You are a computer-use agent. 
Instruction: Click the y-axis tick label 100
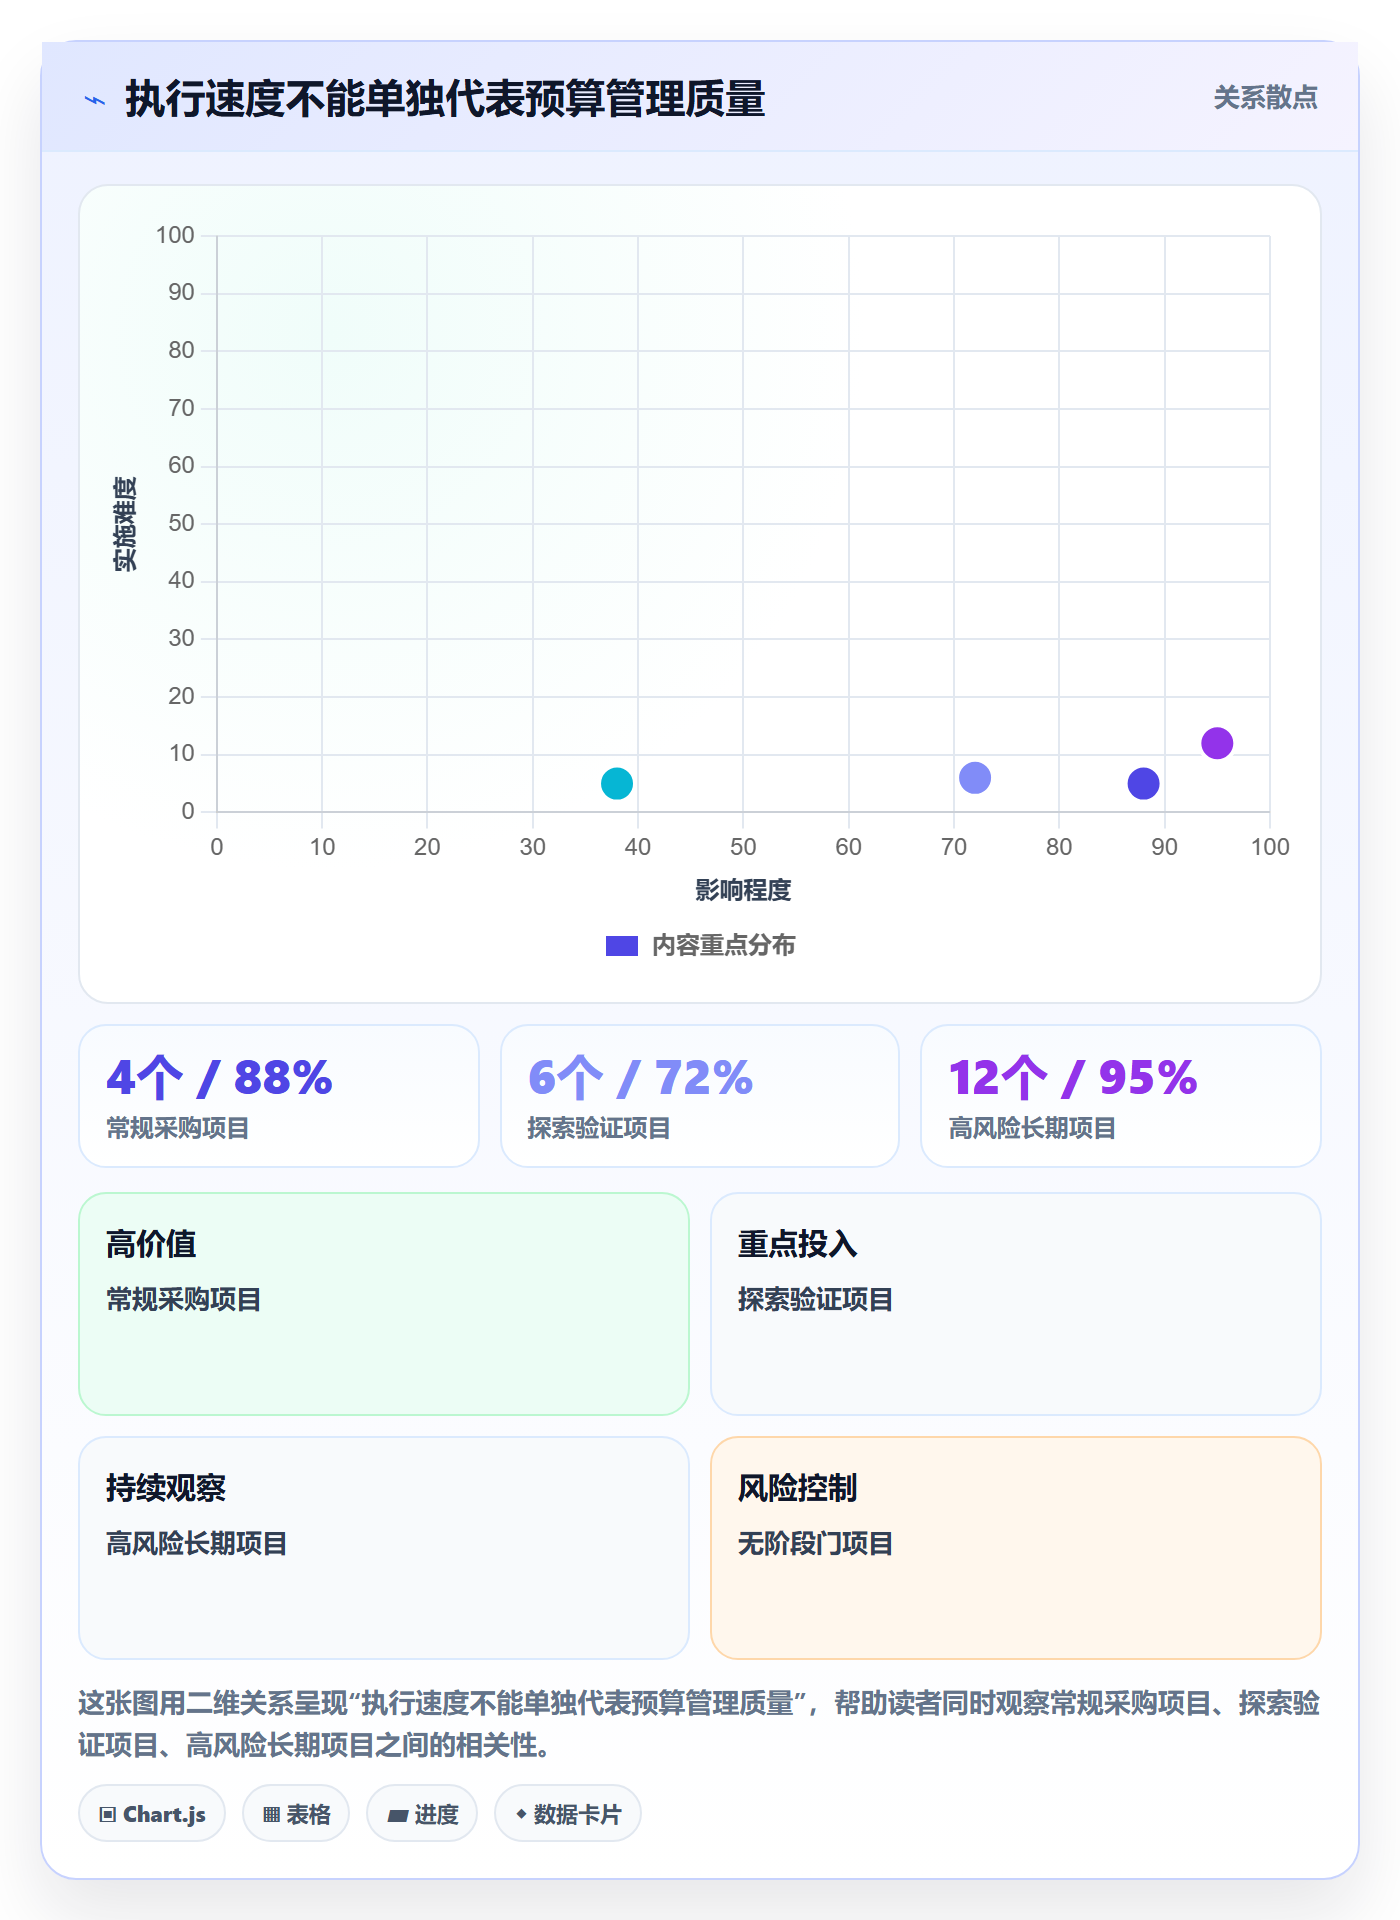pyautogui.click(x=175, y=235)
